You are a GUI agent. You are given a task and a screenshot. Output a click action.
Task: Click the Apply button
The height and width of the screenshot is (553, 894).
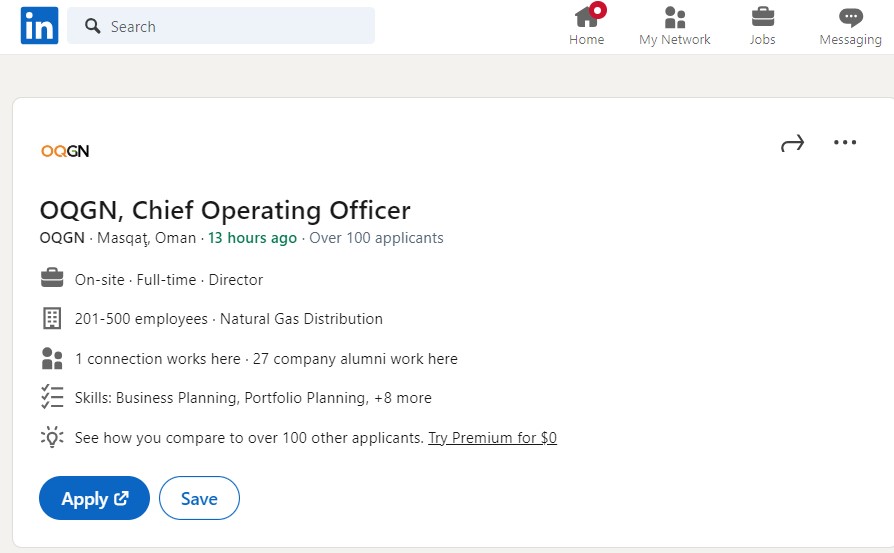pyautogui.click(x=94, y=498)
